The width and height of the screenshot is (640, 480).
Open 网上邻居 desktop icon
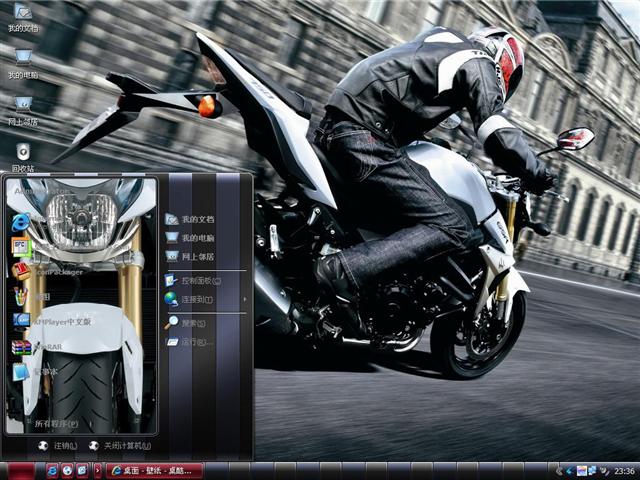point(22,107)
